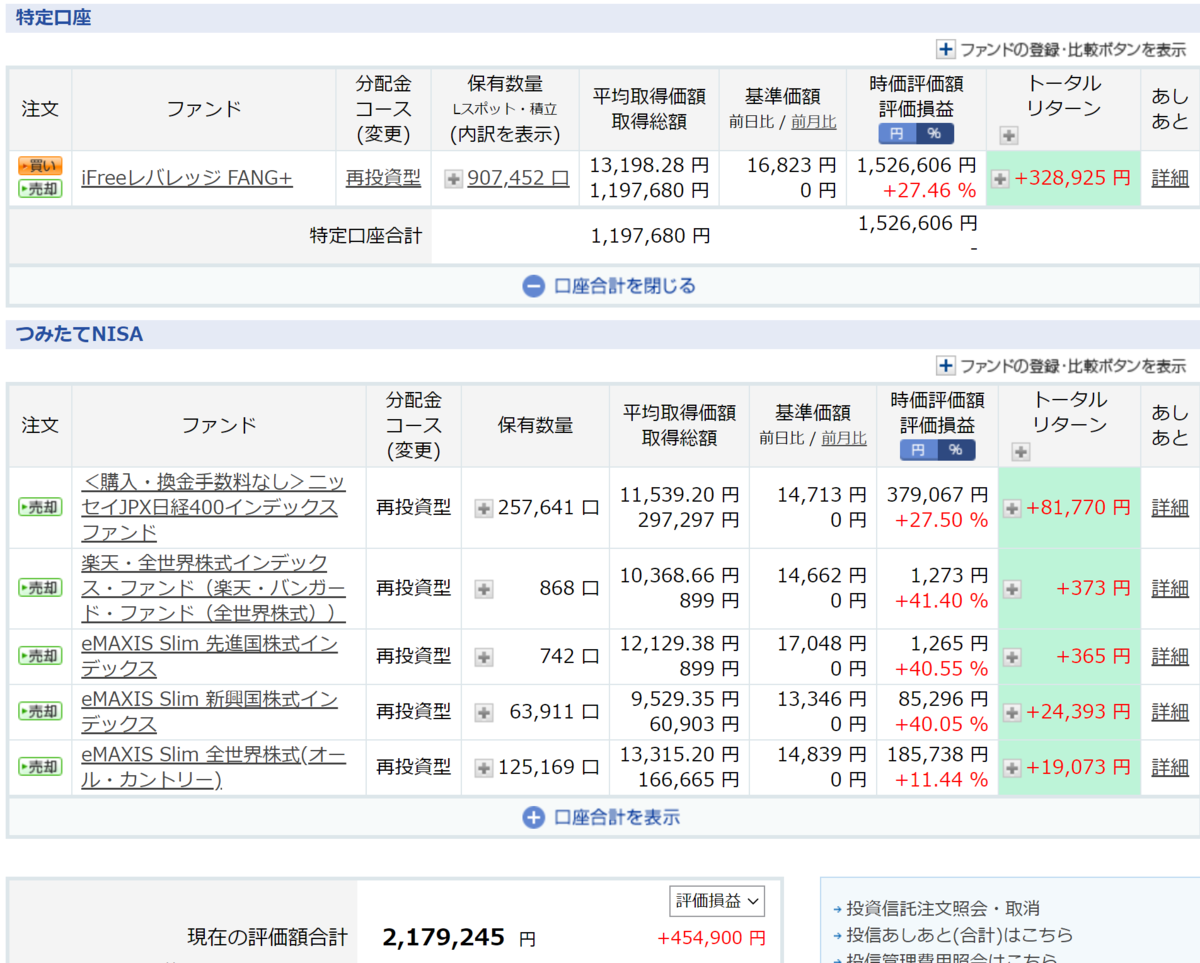The height and width of the screenshot is (963, 1200).
Task: Open eMAXIS Slim 新興国株式インデックス link
Action: pyautogui.click(x=209, y=711)
